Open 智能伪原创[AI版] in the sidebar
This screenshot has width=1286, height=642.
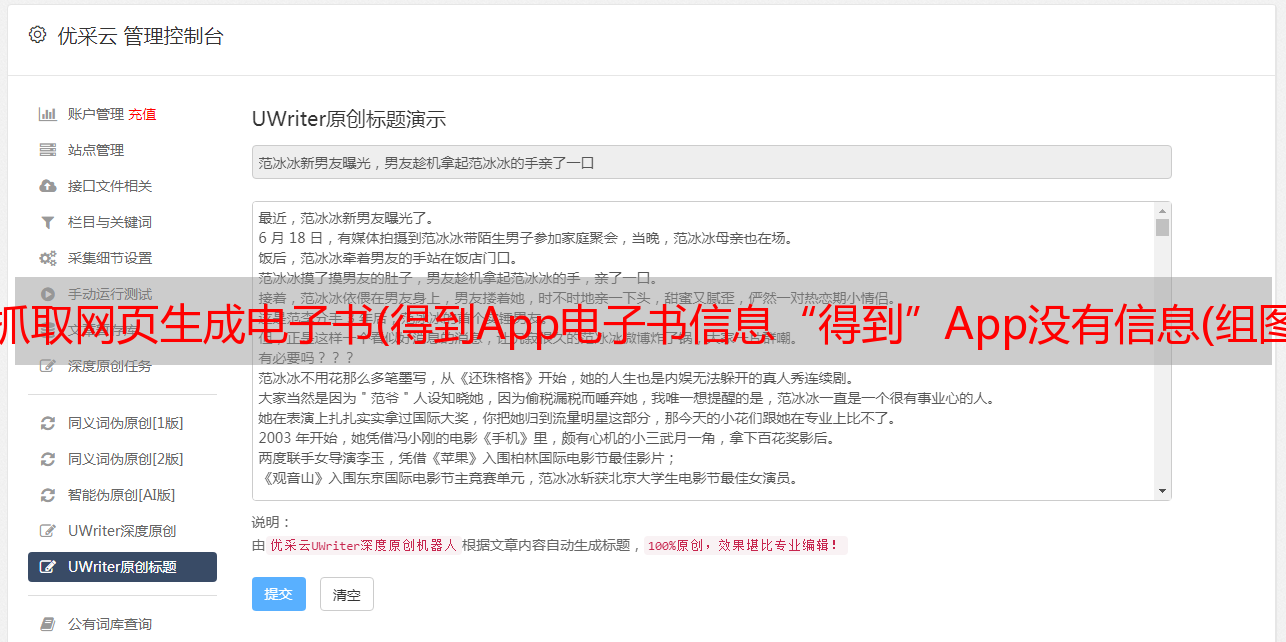(122, 495)
